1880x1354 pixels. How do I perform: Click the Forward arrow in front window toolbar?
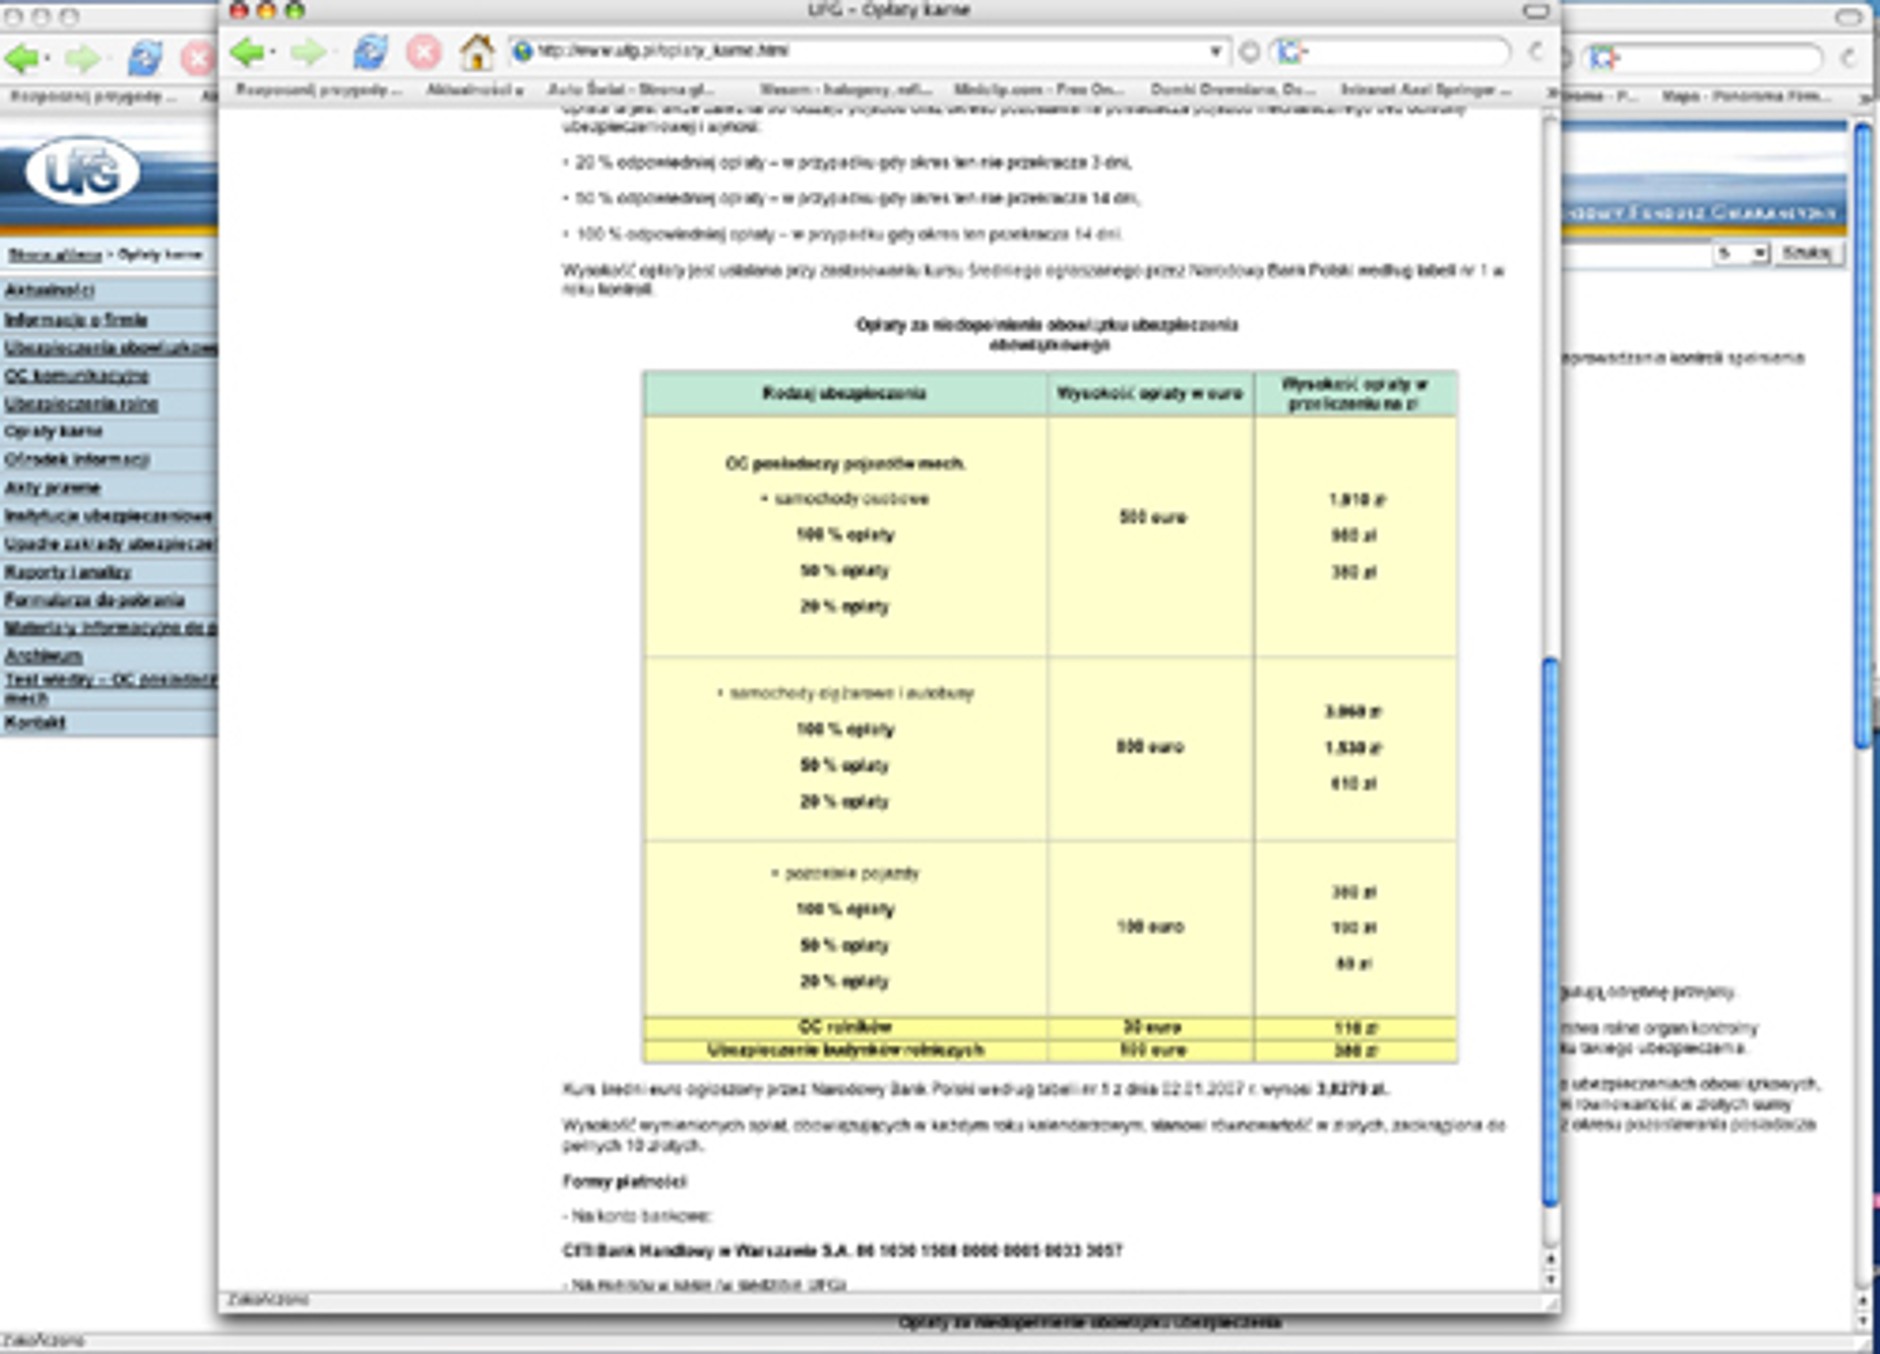pos(307,51)
